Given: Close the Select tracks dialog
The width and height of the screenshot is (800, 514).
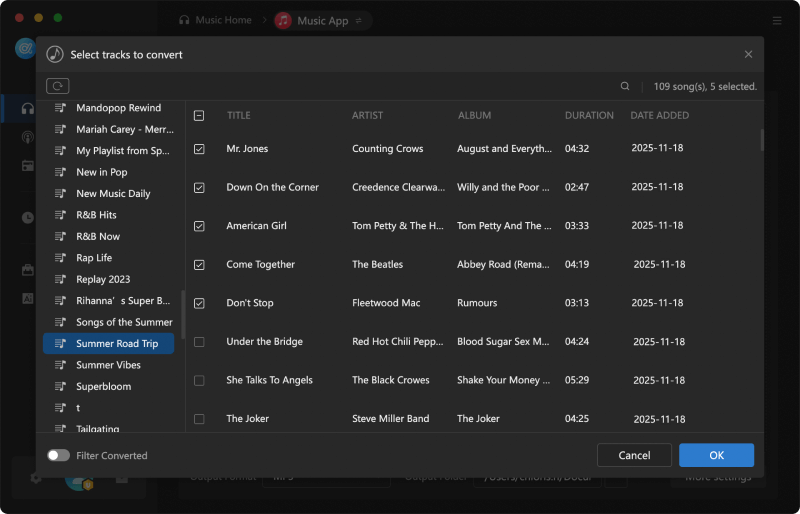Looking at the screenshot, I should (748, 54).
